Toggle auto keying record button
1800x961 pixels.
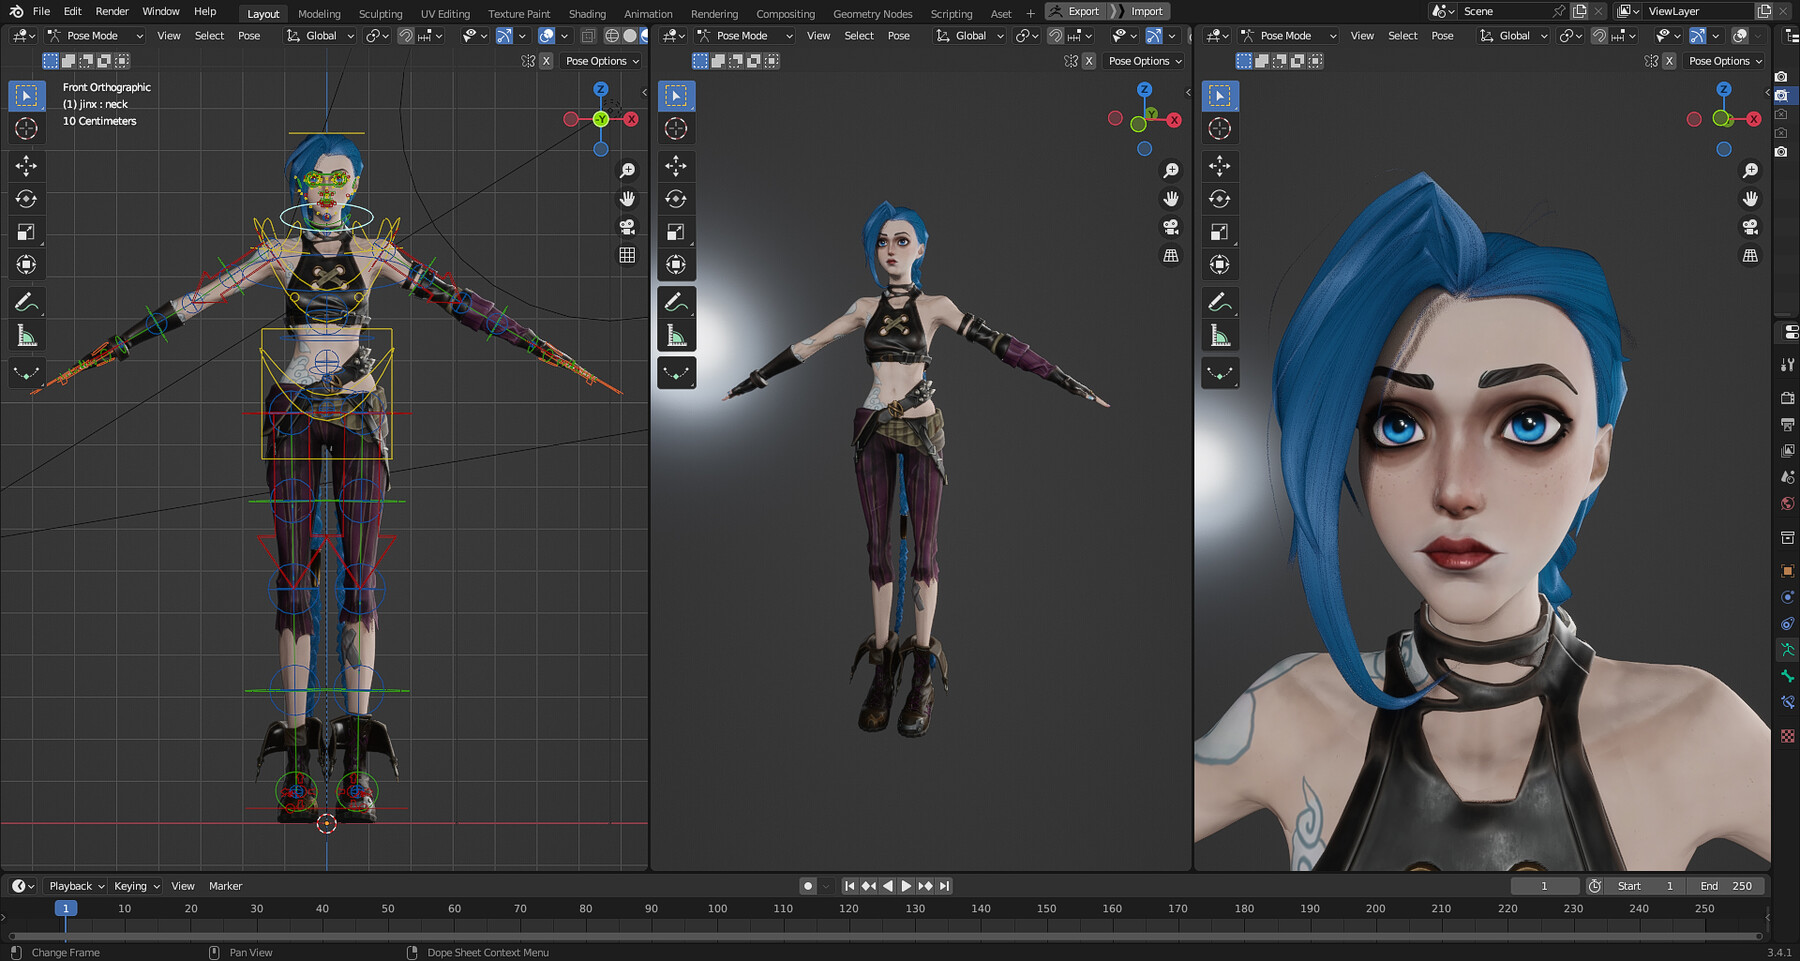[808, 886]
